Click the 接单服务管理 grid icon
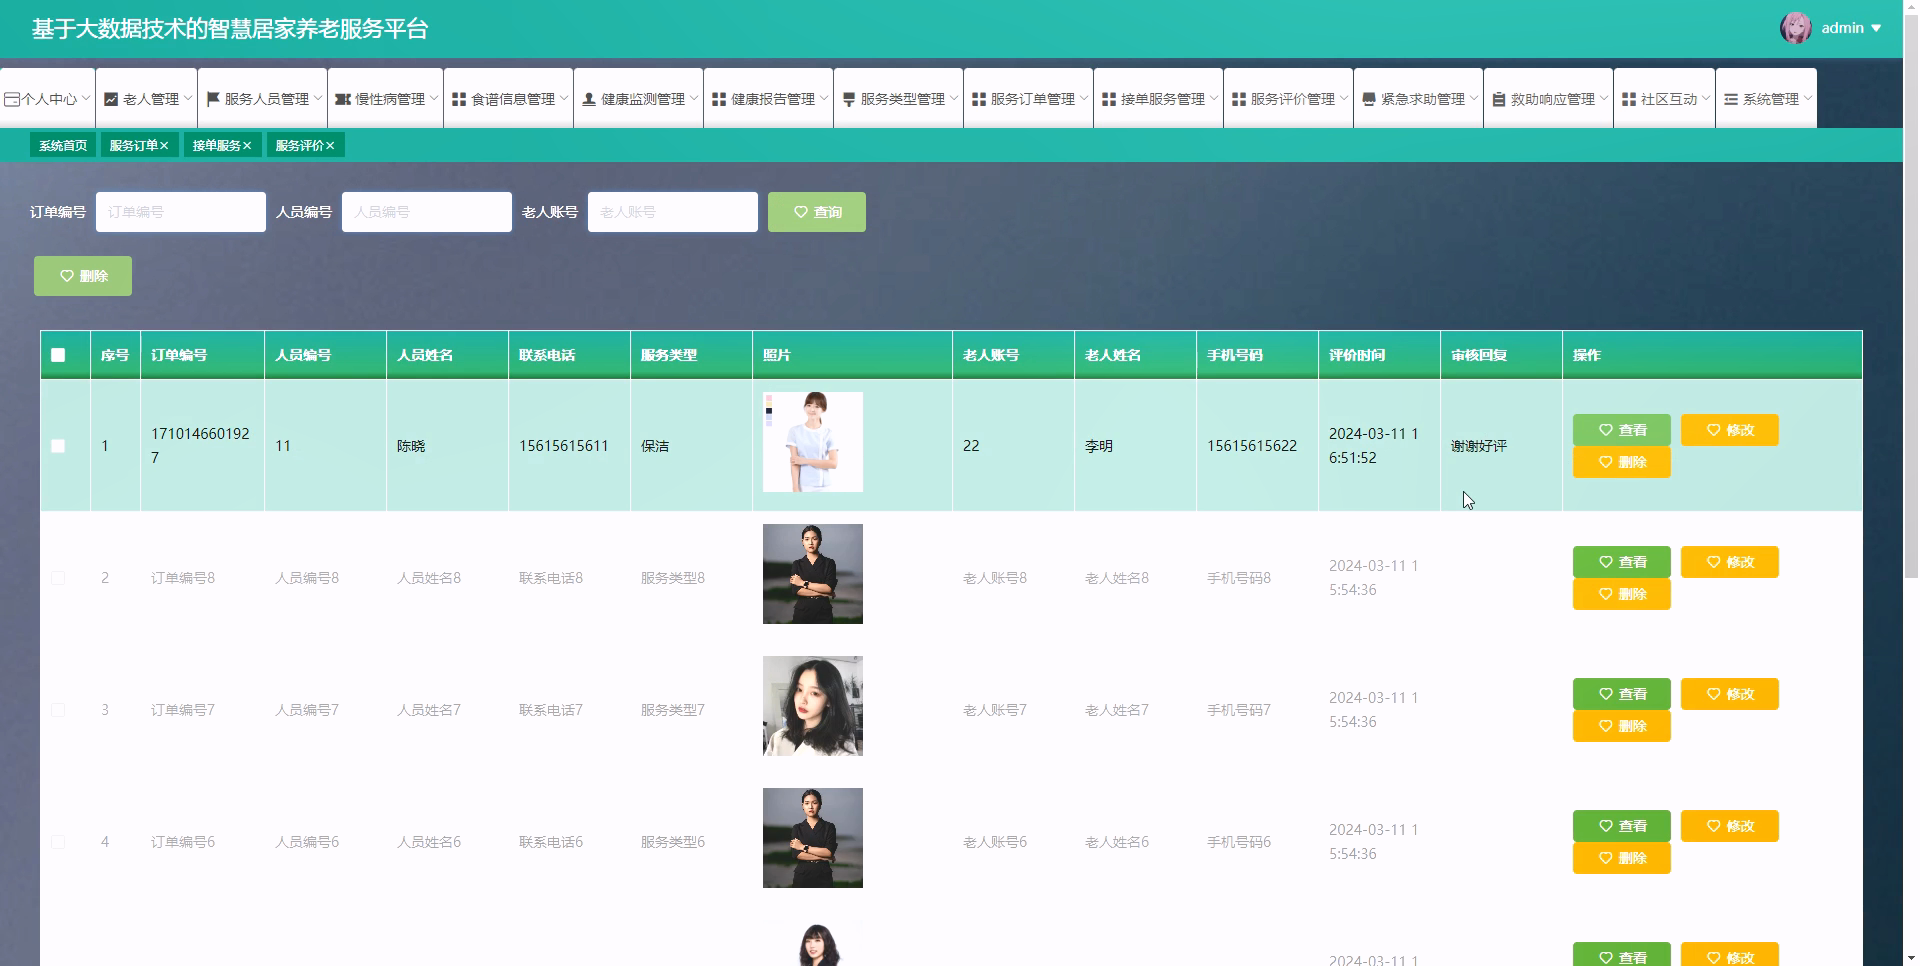The width and height of the screenshot is (1920, 966). 1109,99
